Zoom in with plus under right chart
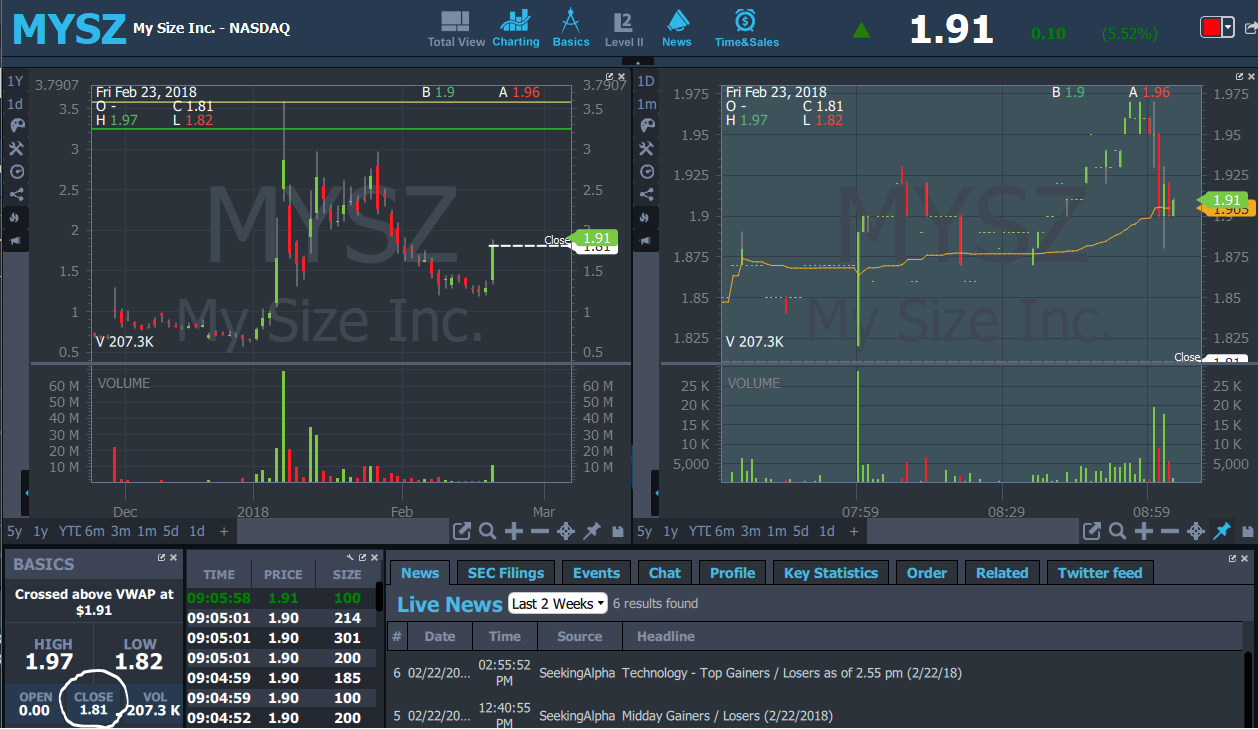1258x729 pixels. click(1144, 531)
